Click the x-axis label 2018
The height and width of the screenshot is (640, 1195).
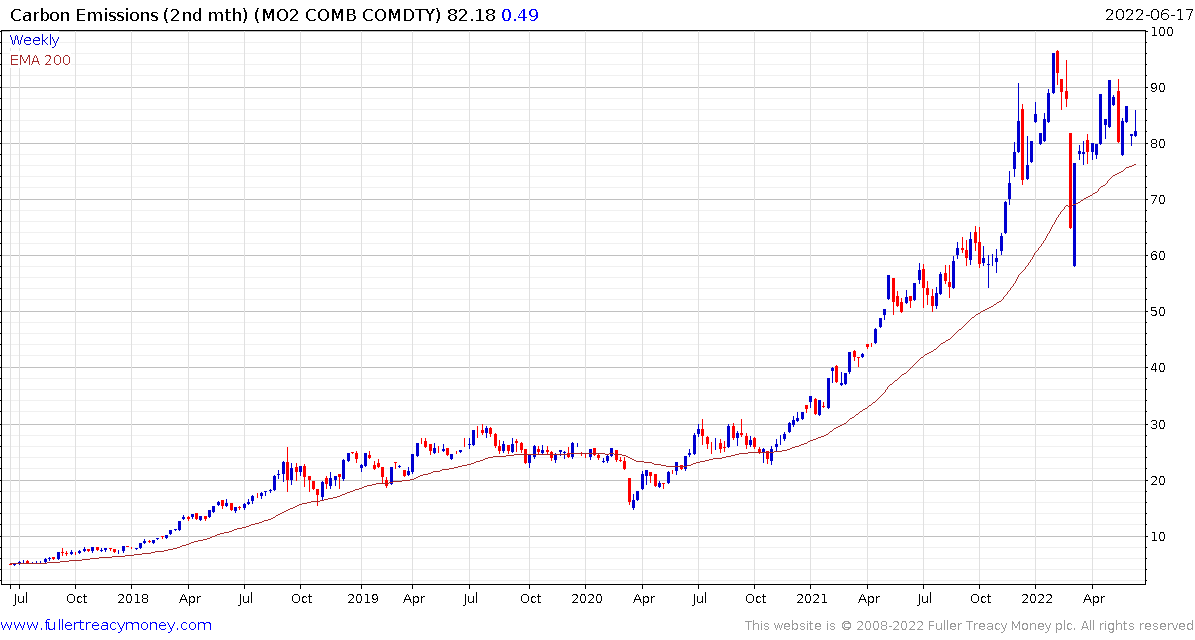pos(133,598)
